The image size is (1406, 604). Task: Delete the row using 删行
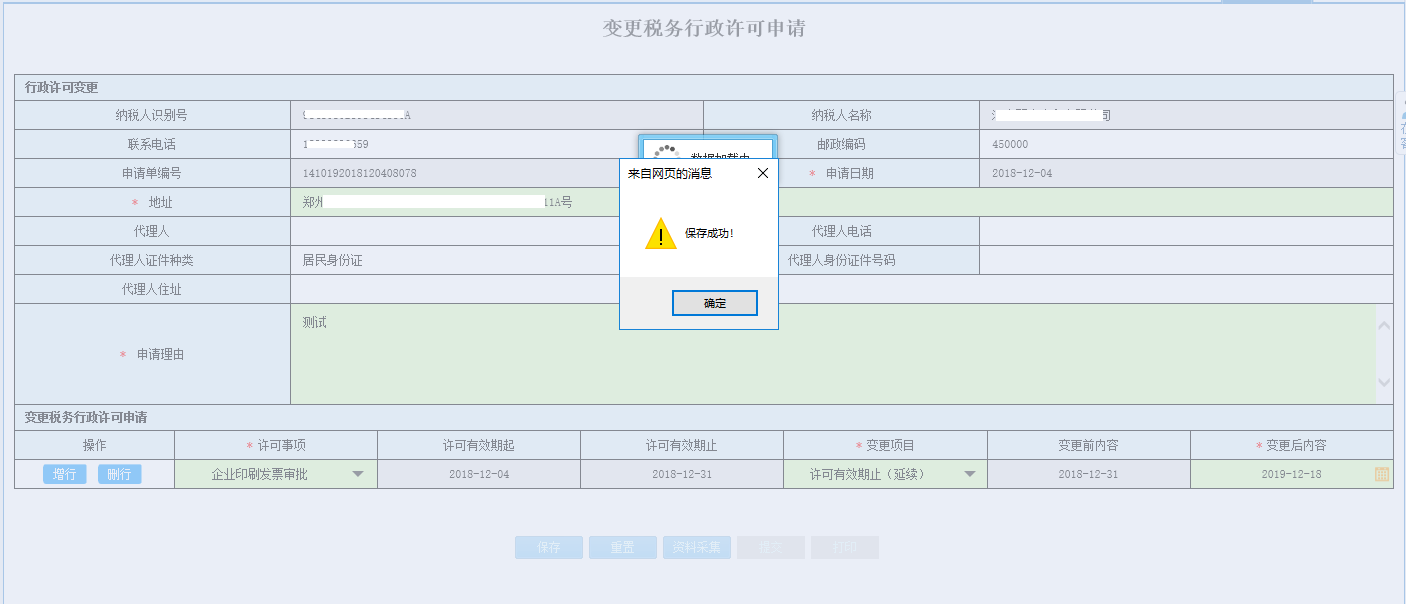(119, 473)
